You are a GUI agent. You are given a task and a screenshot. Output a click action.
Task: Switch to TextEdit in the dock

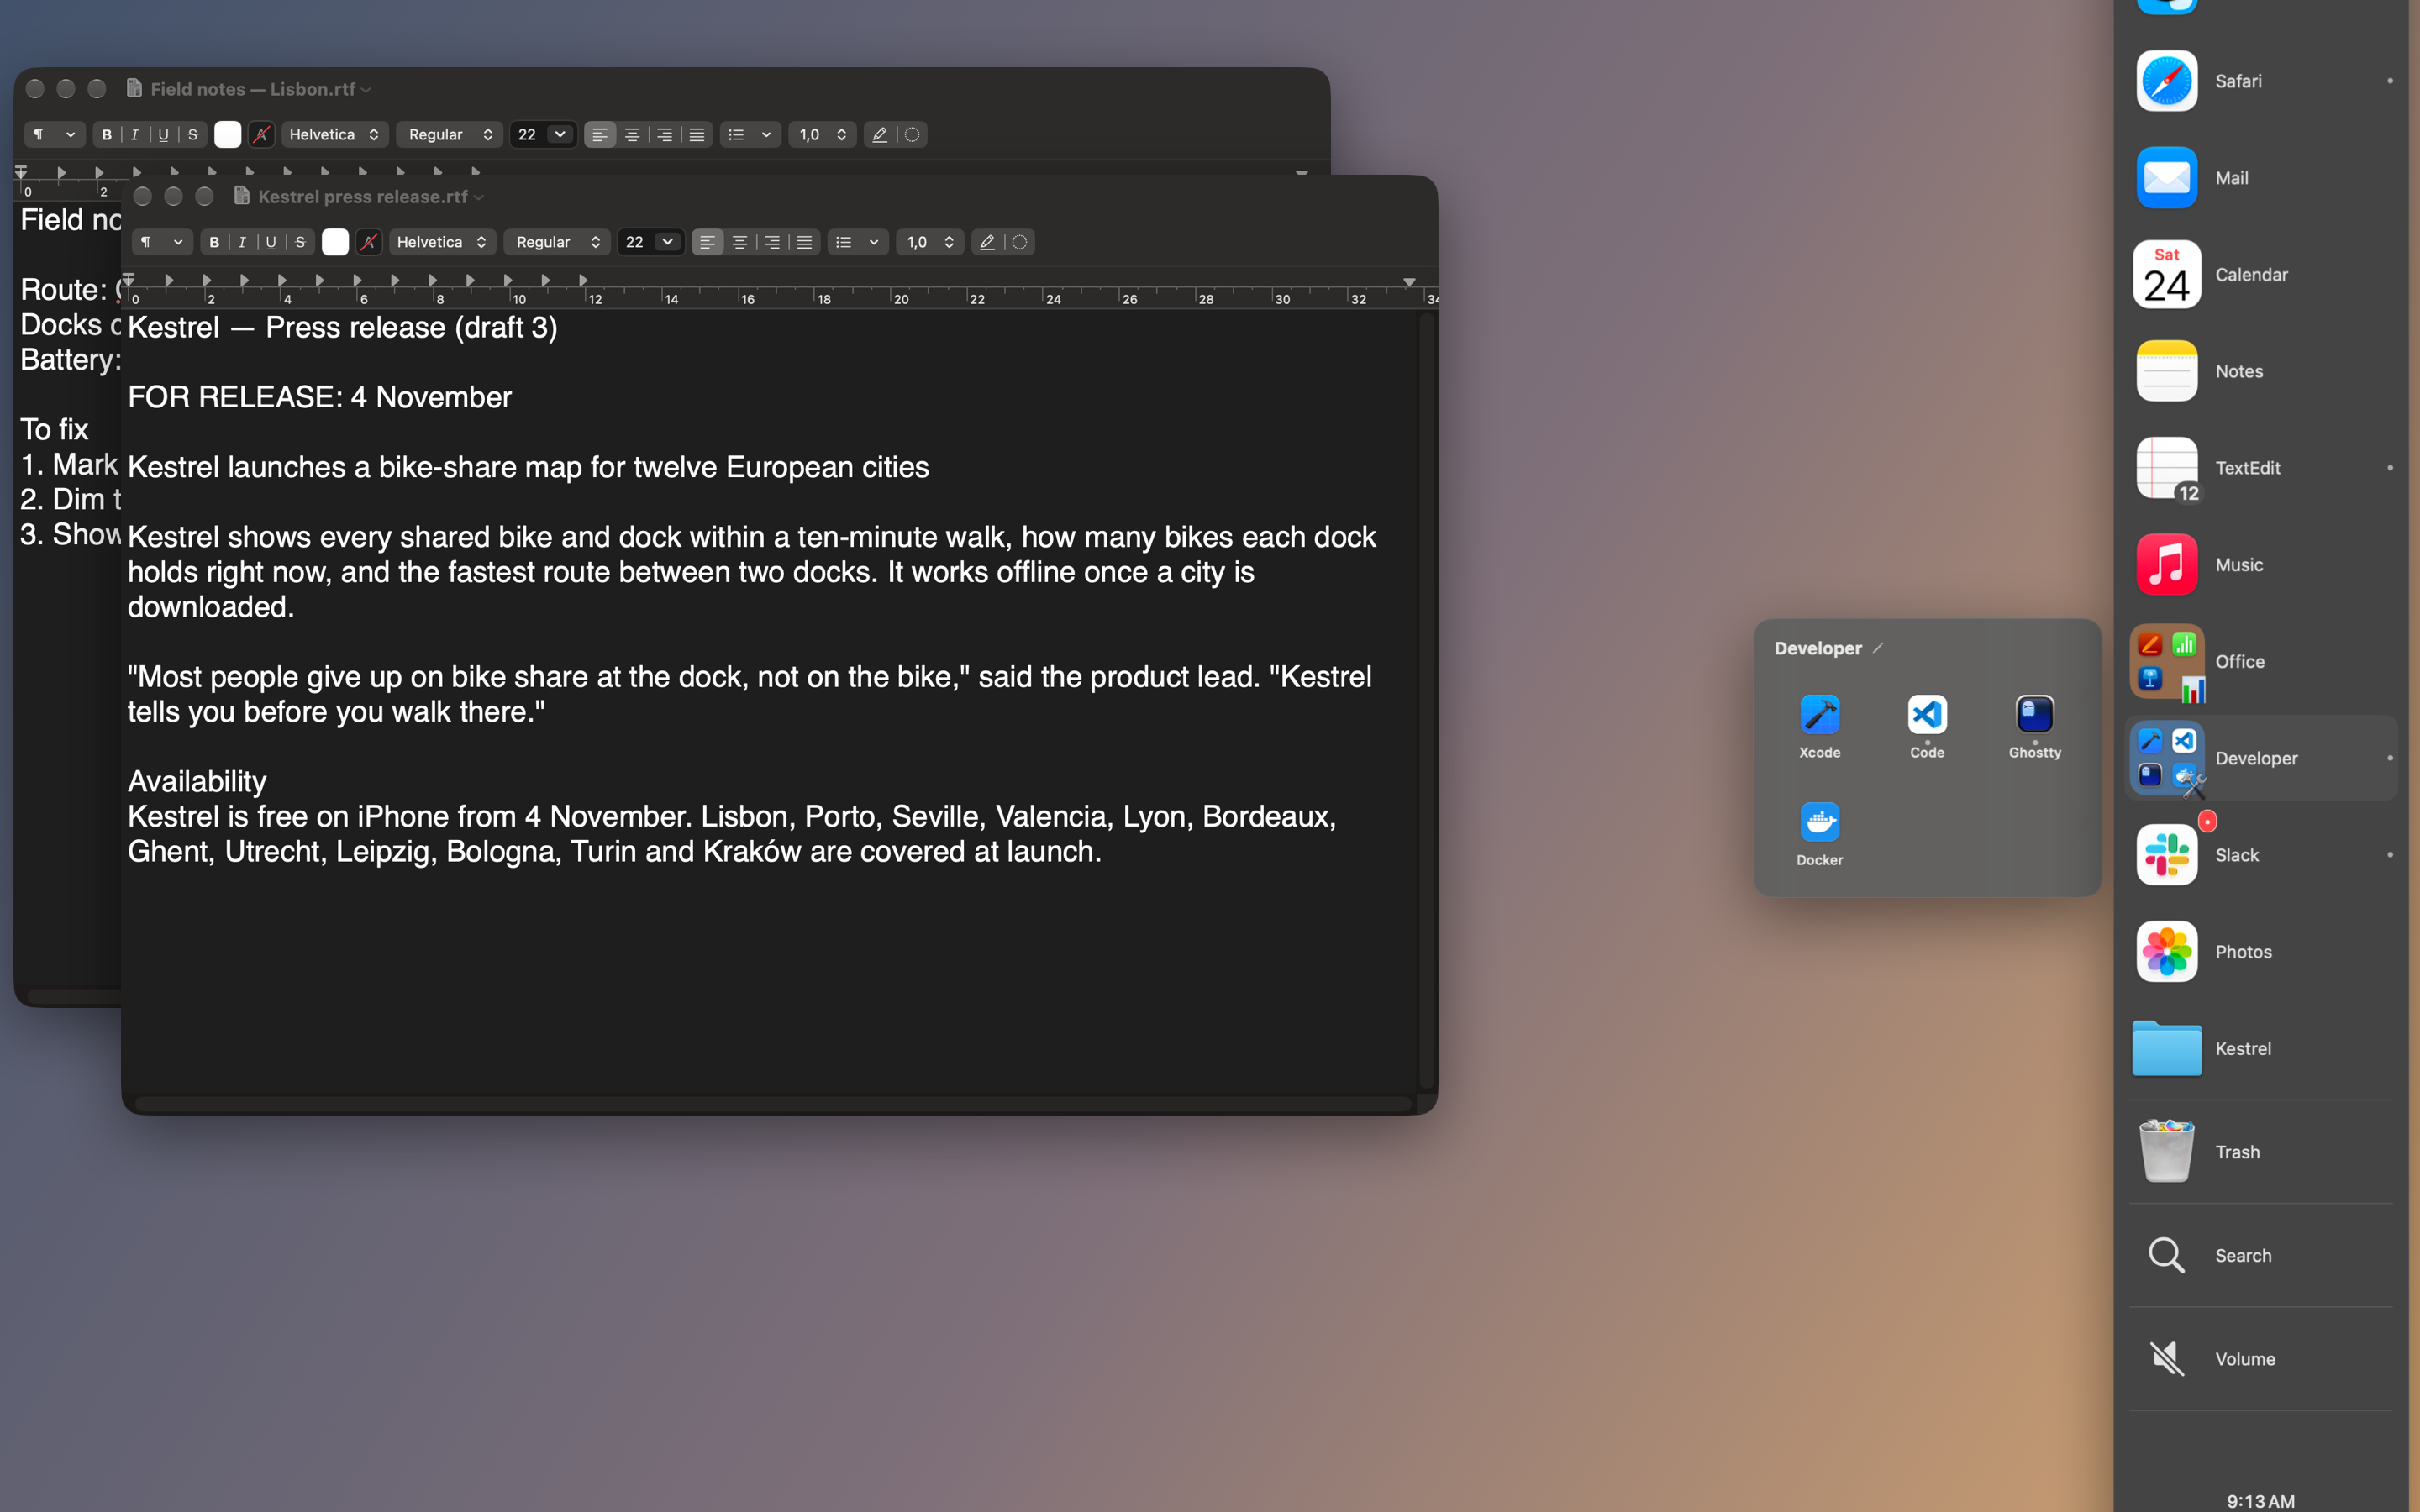[2260, 468]
